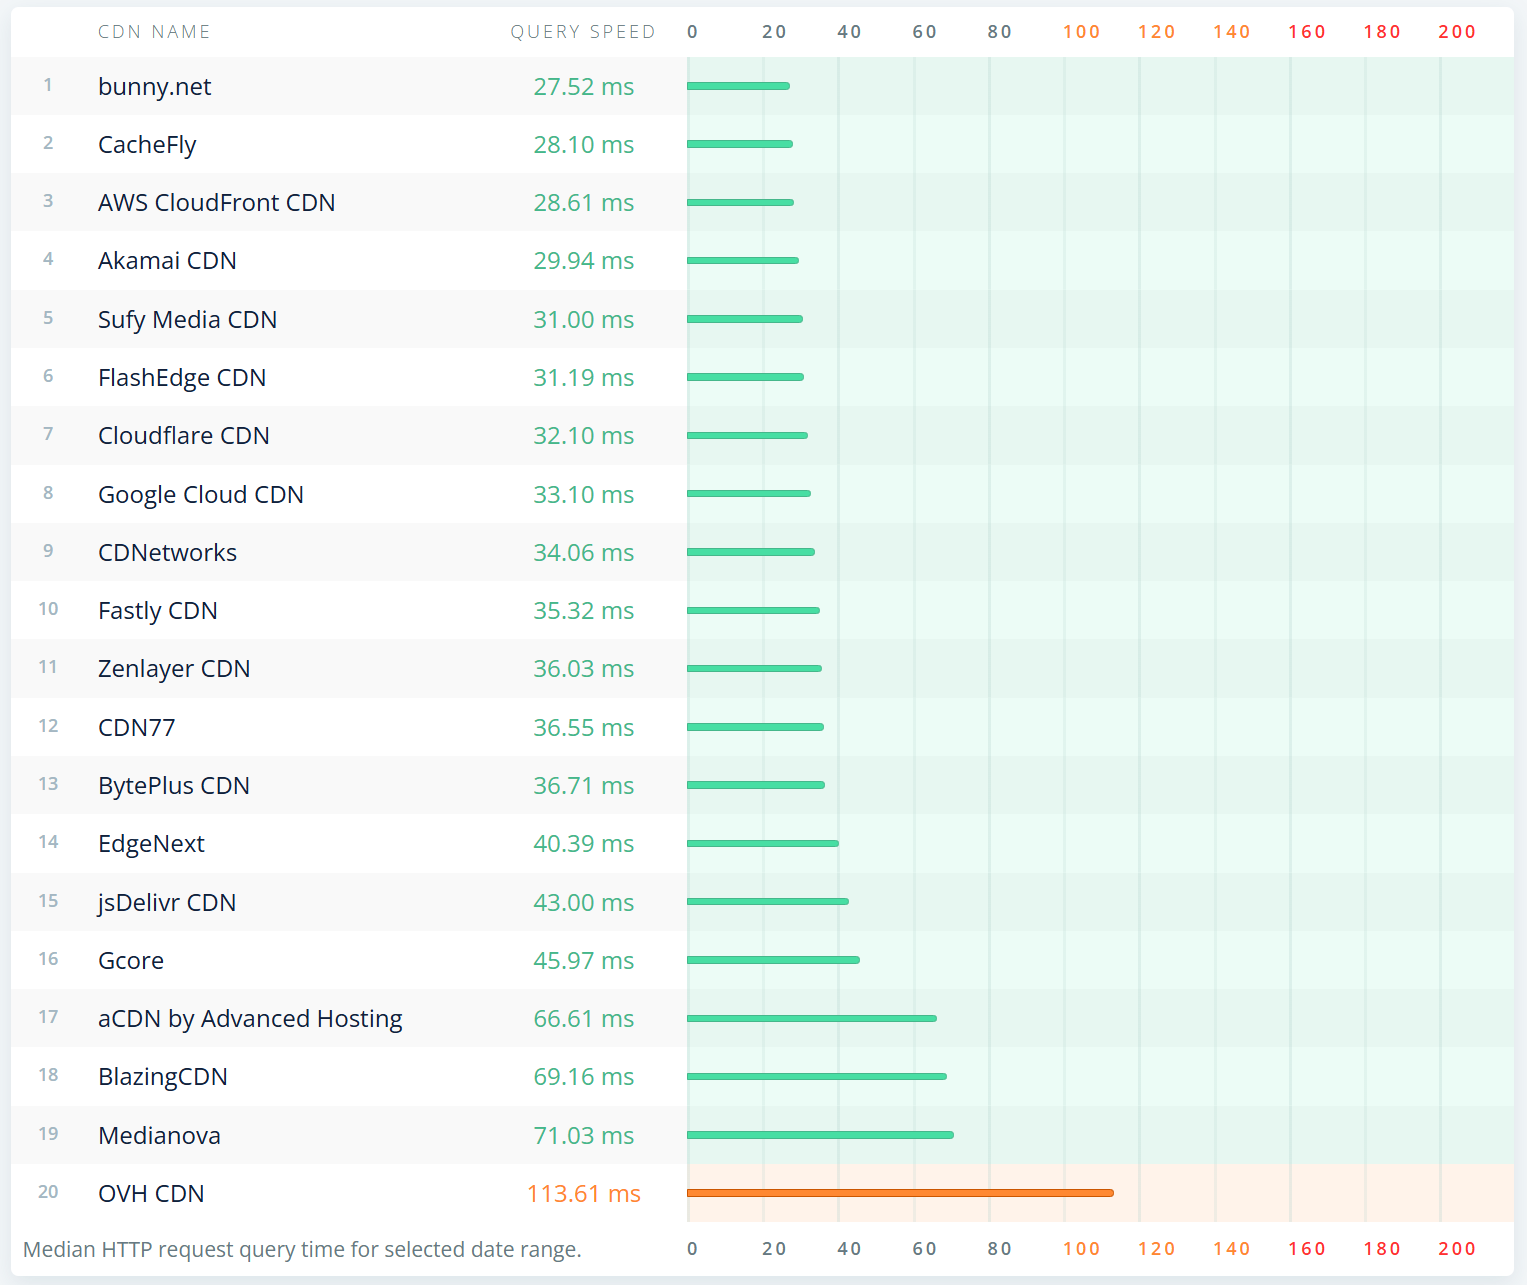Screen dimensions: 1527x1285
Task: Click the 35.32 ms speed value
Action: tap(584, 611)
